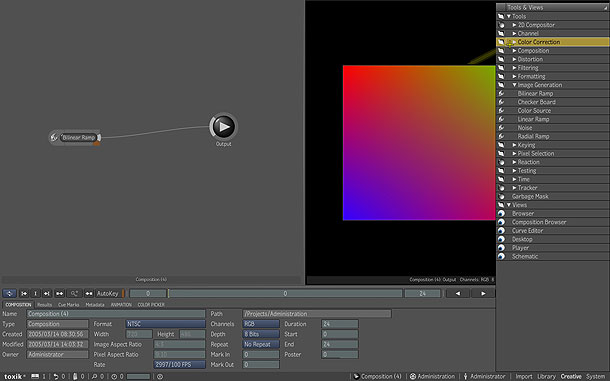The width and height of the screenshot is (610, 381).
Task: Click the undo arrow icon in status bar
Action: coord(56,376)
